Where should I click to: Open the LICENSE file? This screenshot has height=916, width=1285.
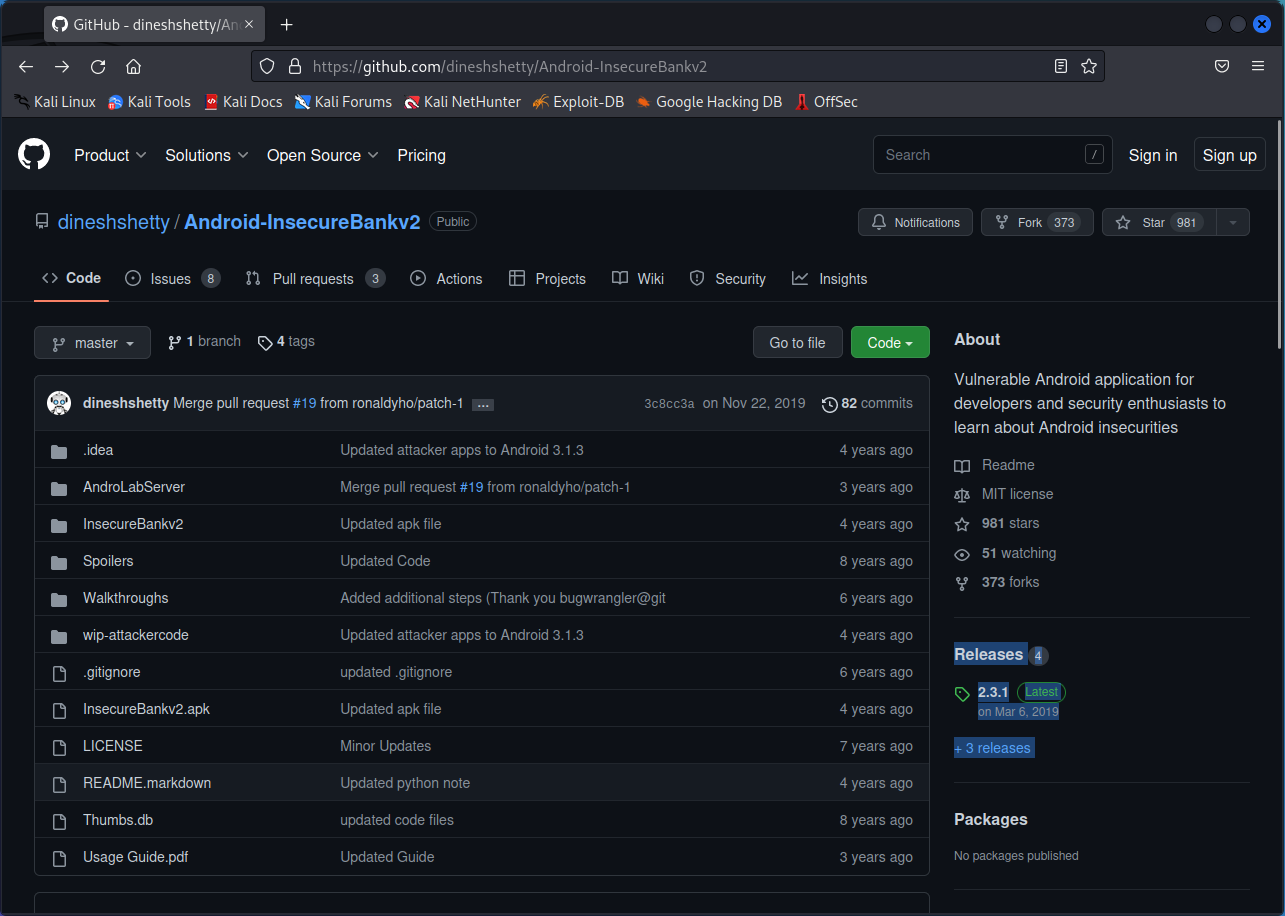tap(113, 746)
